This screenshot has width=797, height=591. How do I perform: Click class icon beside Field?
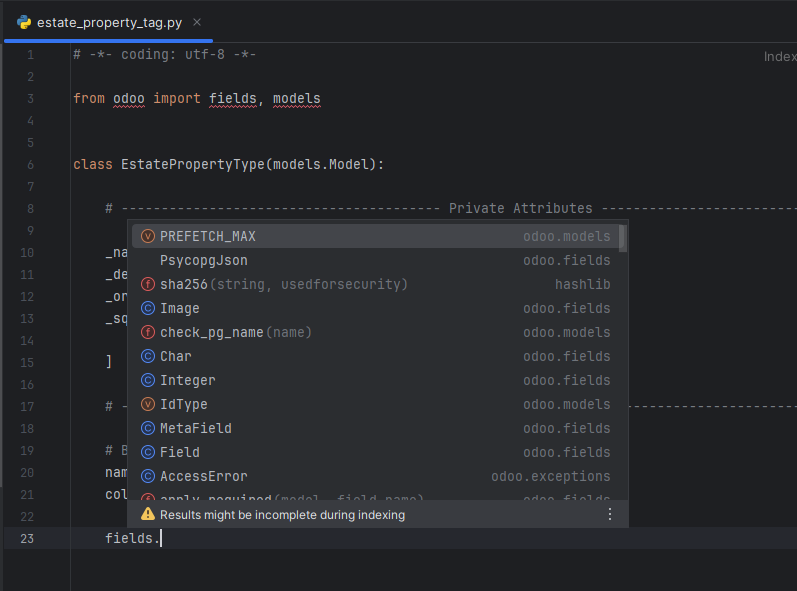tap(147, 452)
